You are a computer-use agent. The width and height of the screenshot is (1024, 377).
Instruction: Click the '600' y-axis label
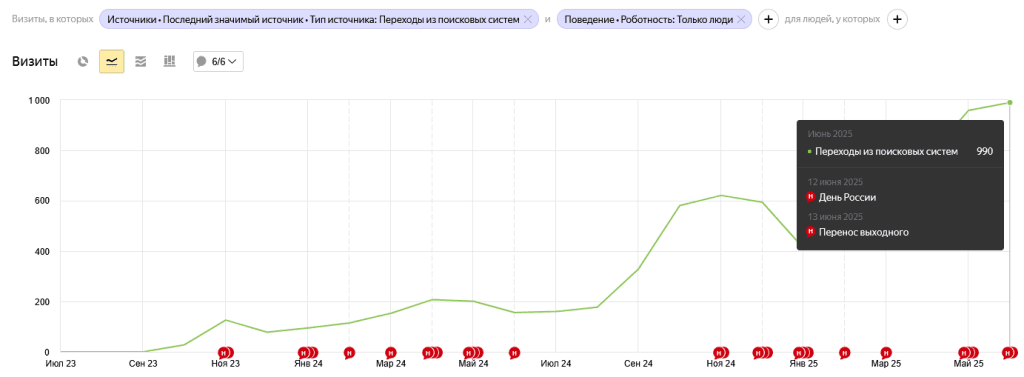pyautogui.click(x=43, y=201)
